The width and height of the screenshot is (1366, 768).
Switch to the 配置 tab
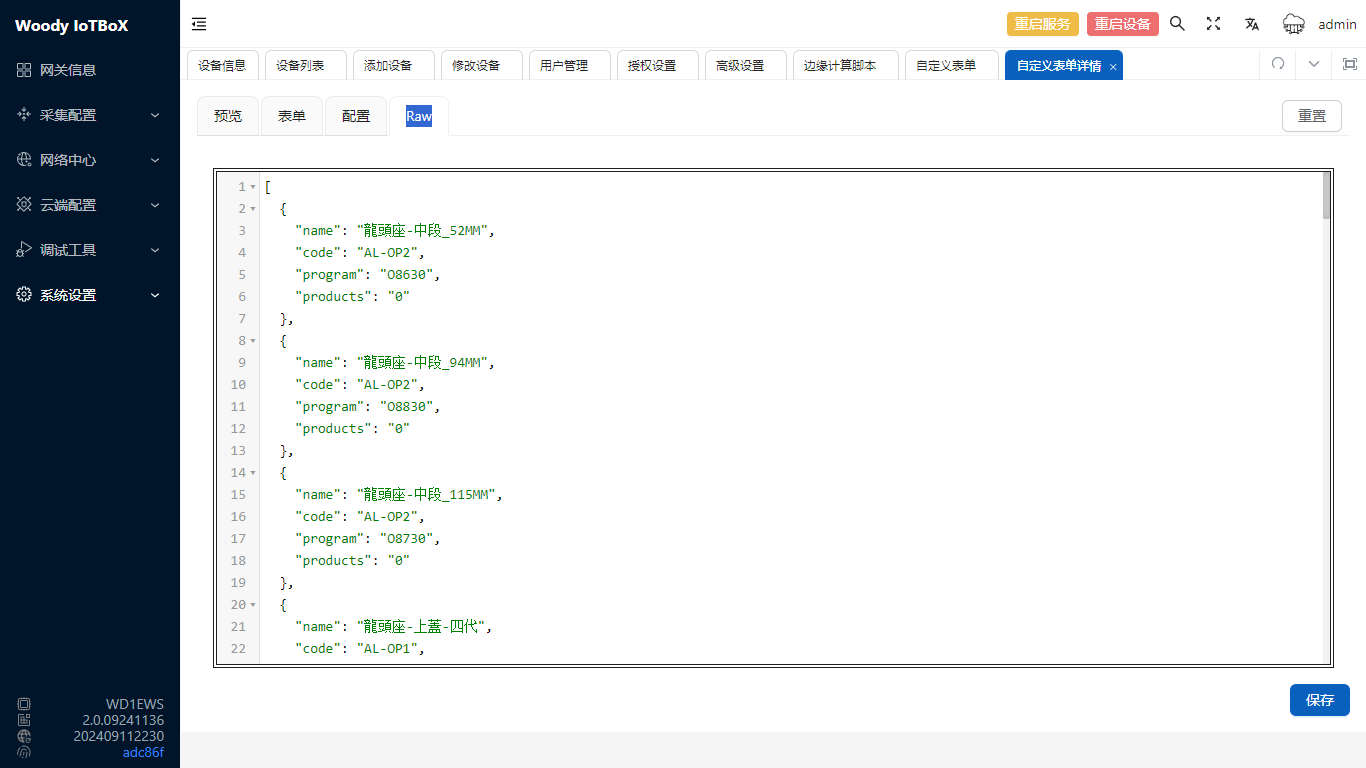pos(356,116)
